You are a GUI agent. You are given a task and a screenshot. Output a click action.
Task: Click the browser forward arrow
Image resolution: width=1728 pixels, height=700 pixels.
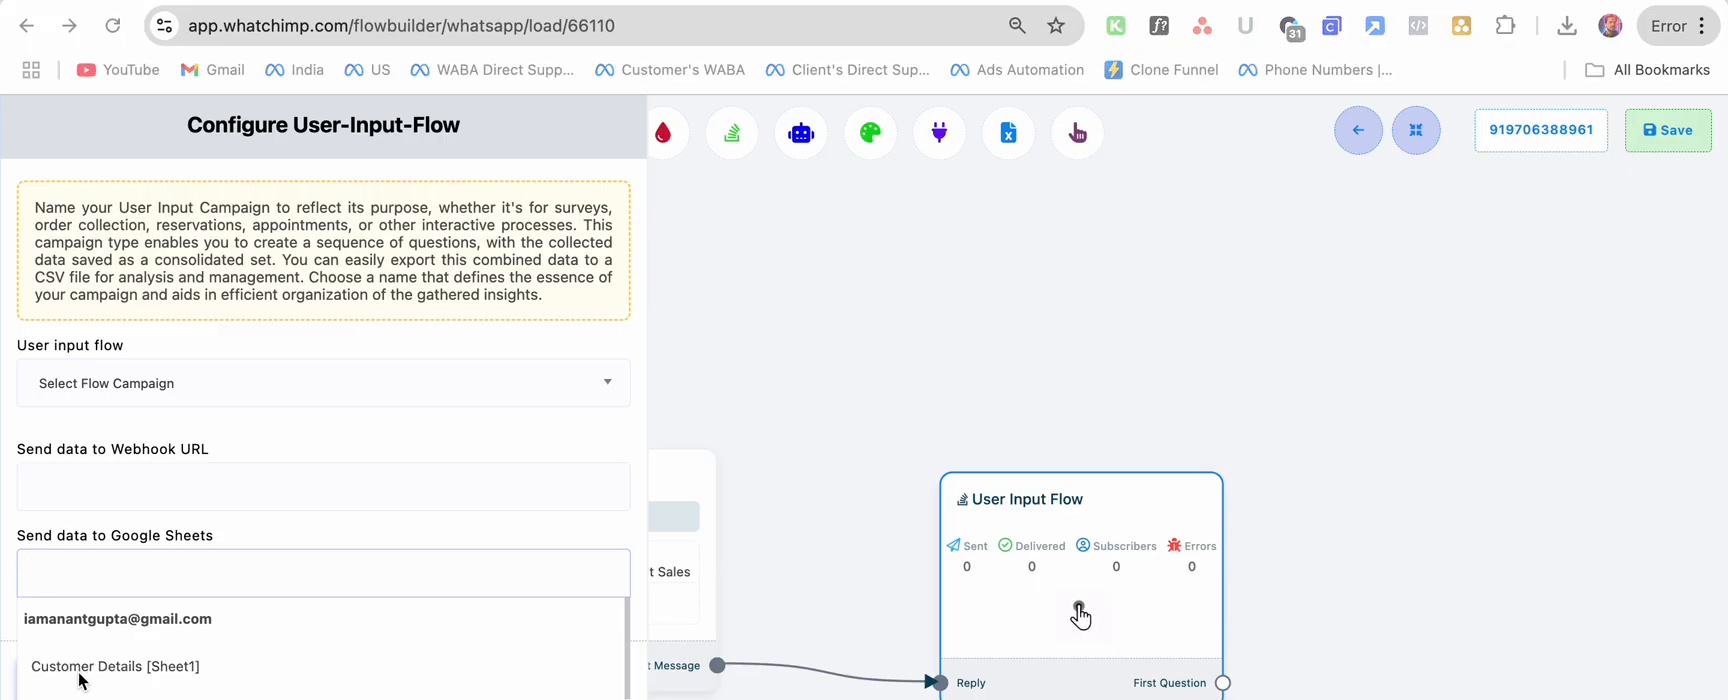click(x=69, y=26)
